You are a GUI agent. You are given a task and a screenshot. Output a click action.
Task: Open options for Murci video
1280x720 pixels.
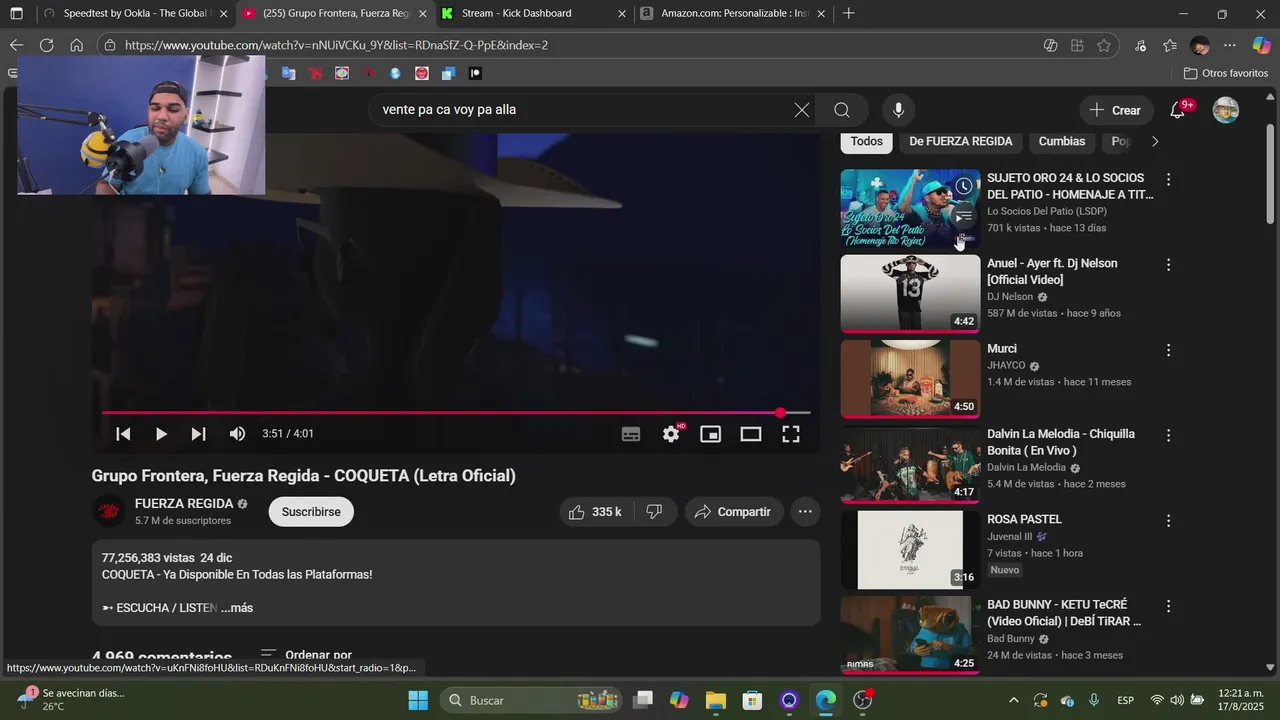(x=1168, y=351)
